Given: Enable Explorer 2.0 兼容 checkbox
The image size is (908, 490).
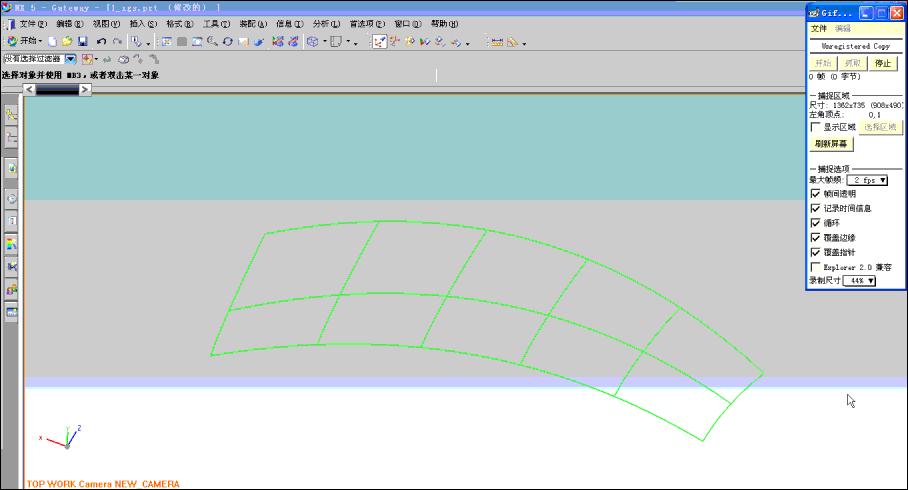Looking at the screenshot, I should point(815,266).
